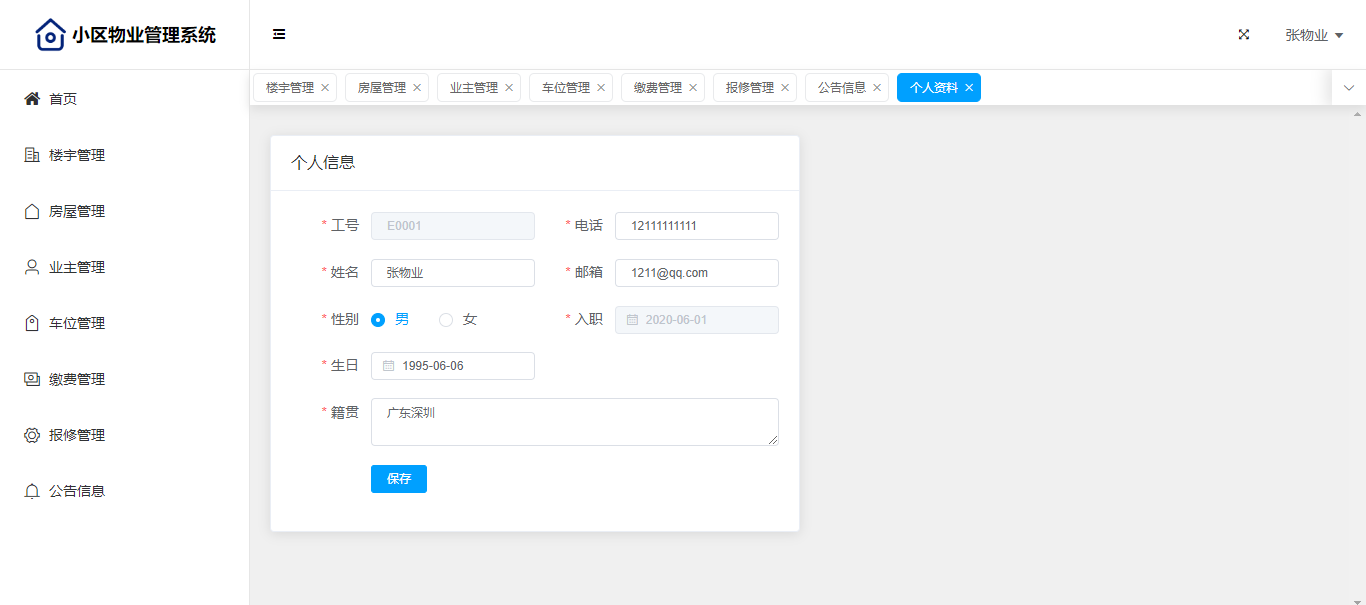Click the house icon for 房屋管理
The width and height of the screenshot is (1366, 605).
[x=32, y=211]
